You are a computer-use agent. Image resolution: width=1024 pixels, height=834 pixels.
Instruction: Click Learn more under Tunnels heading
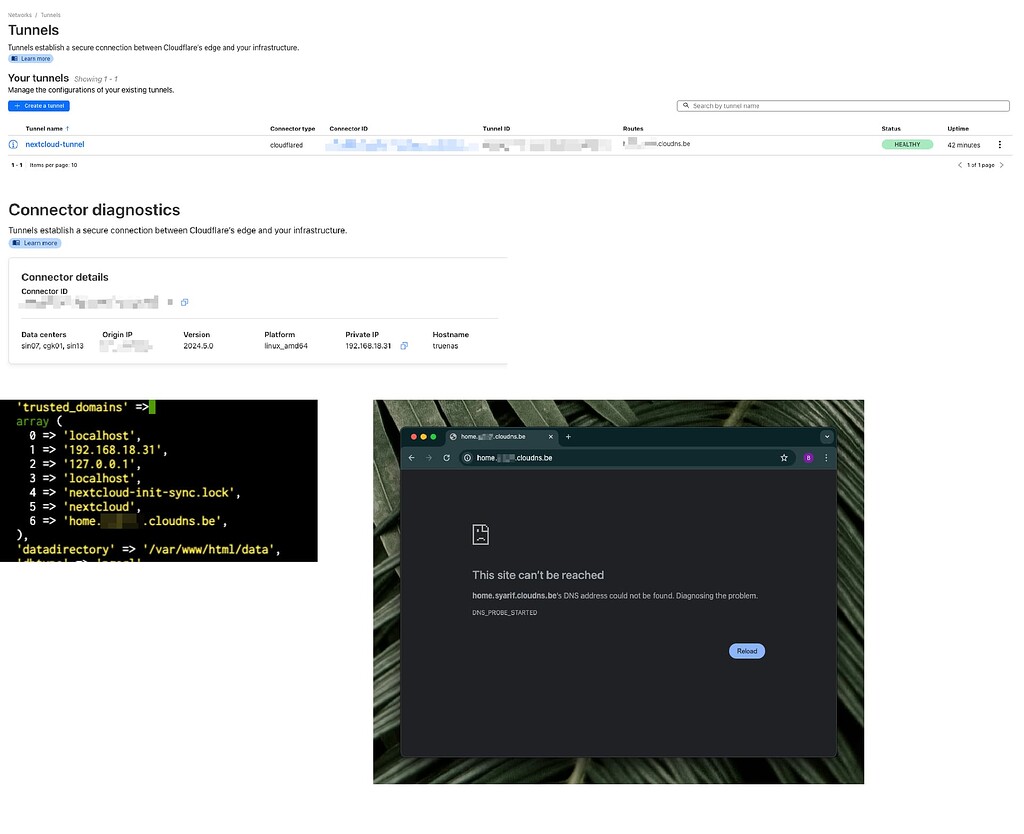pyautogui.click(x=31, y=59)
